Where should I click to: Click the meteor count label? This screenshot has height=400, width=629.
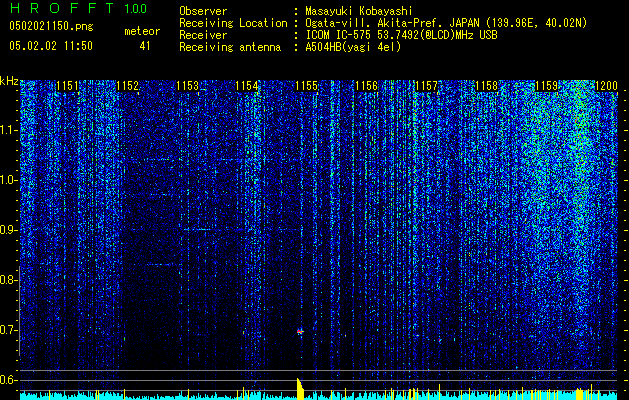142,31
